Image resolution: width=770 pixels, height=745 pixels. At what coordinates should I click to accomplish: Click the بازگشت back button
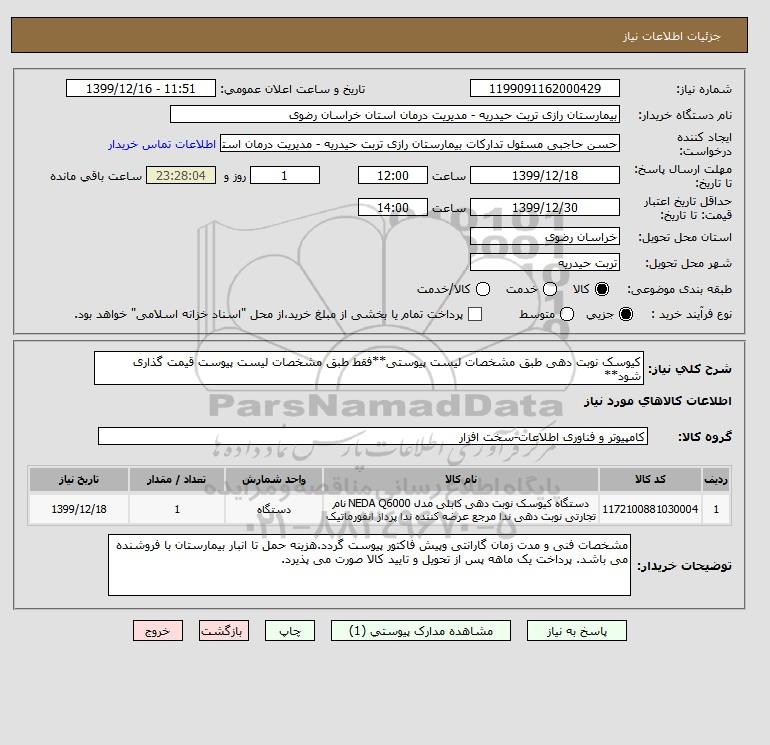tap(224, 631)
